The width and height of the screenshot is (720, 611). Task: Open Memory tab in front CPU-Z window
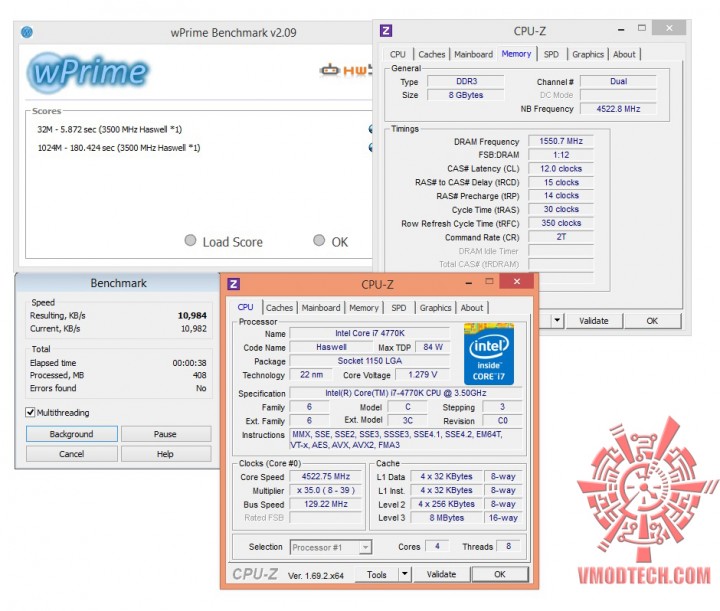tap(364, 308)
